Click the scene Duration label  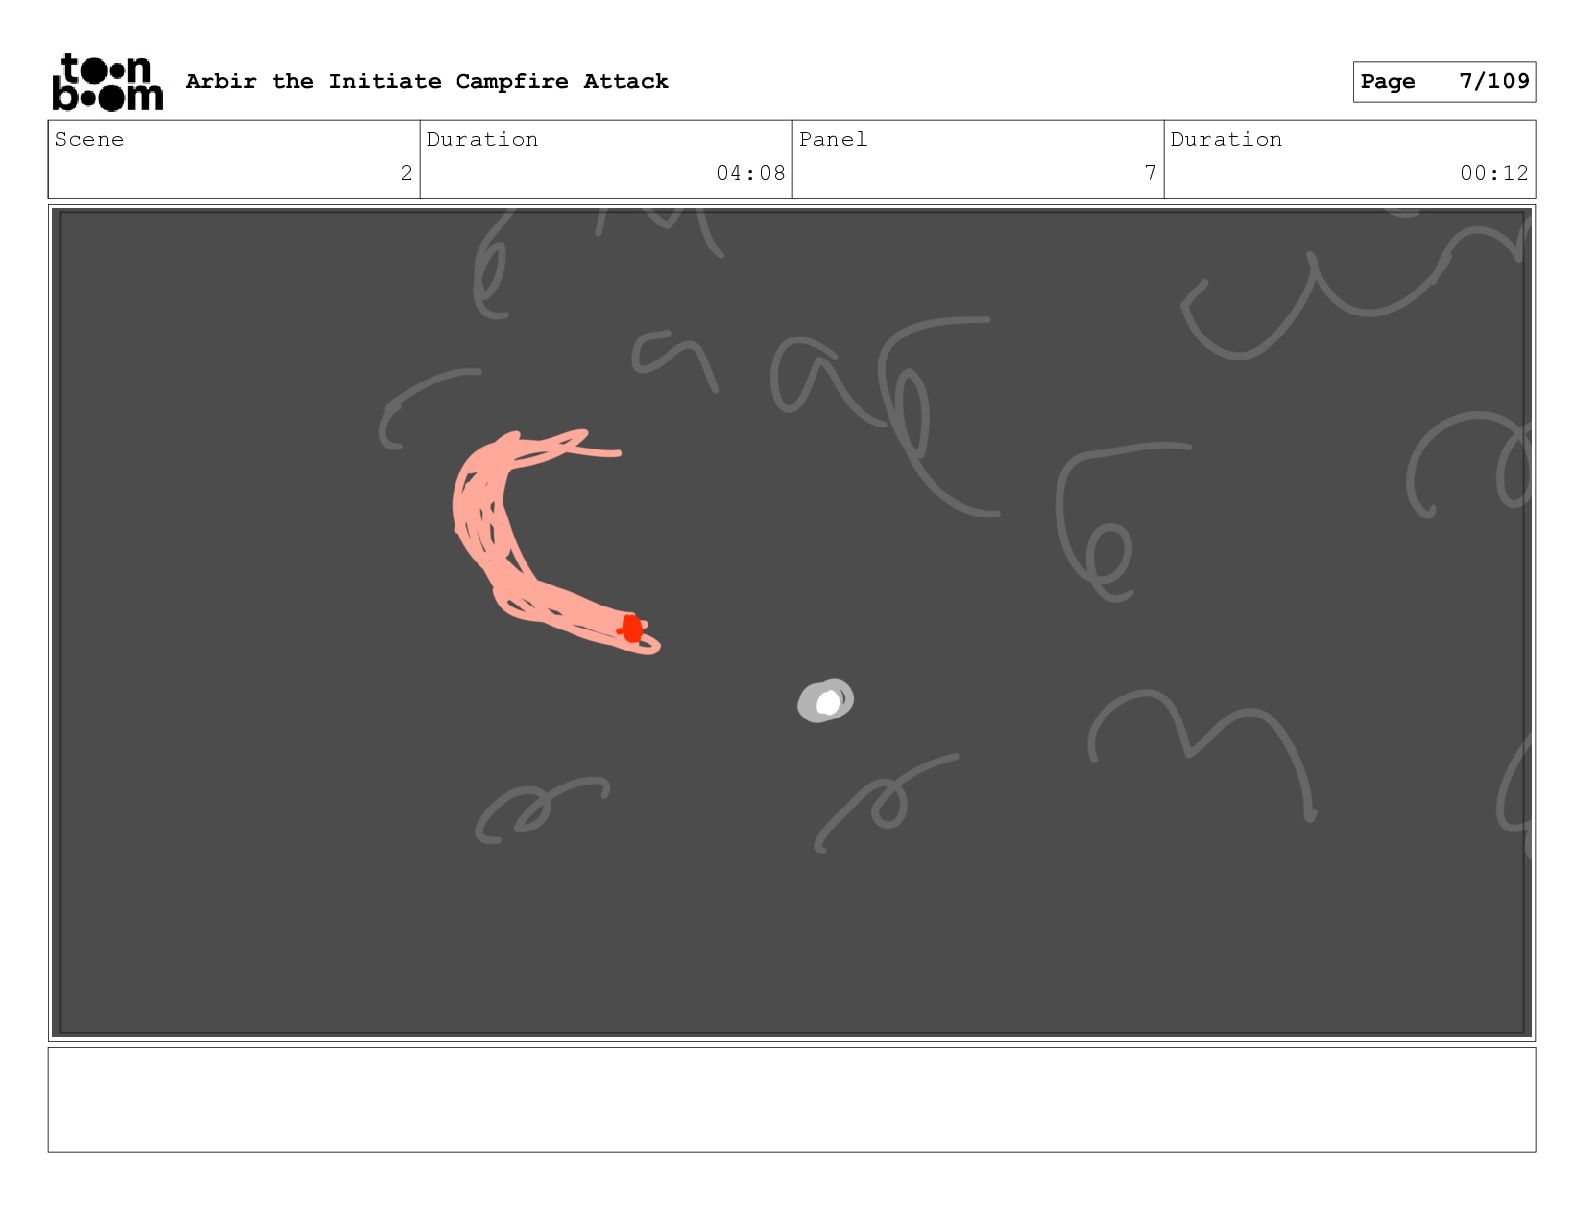(x=482, y=139)
